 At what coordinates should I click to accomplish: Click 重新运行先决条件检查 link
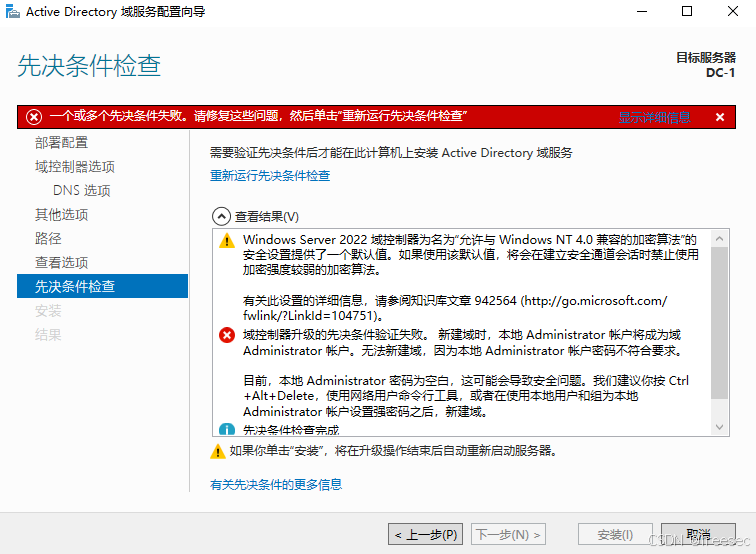coord(270,176)
